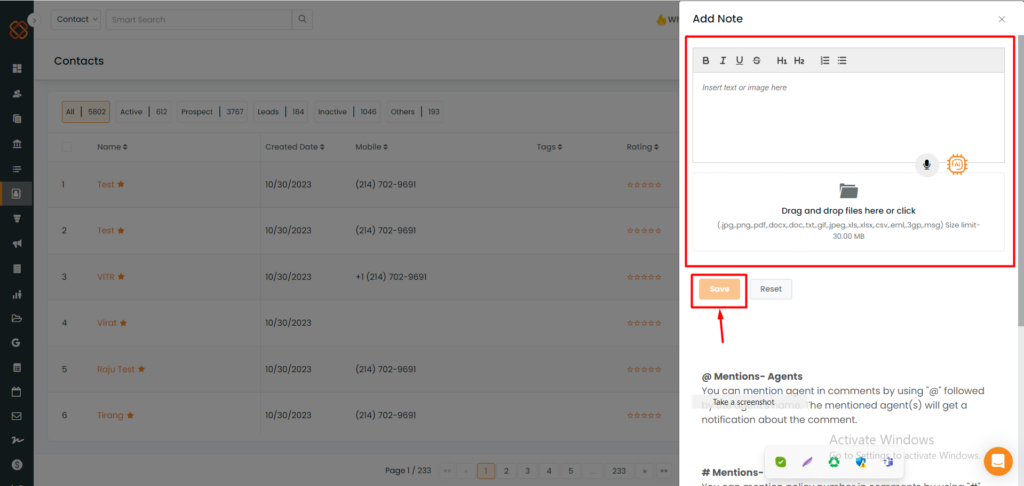Insert a bulleted list in note
The image size is (1024, 486).
(842, 61)
